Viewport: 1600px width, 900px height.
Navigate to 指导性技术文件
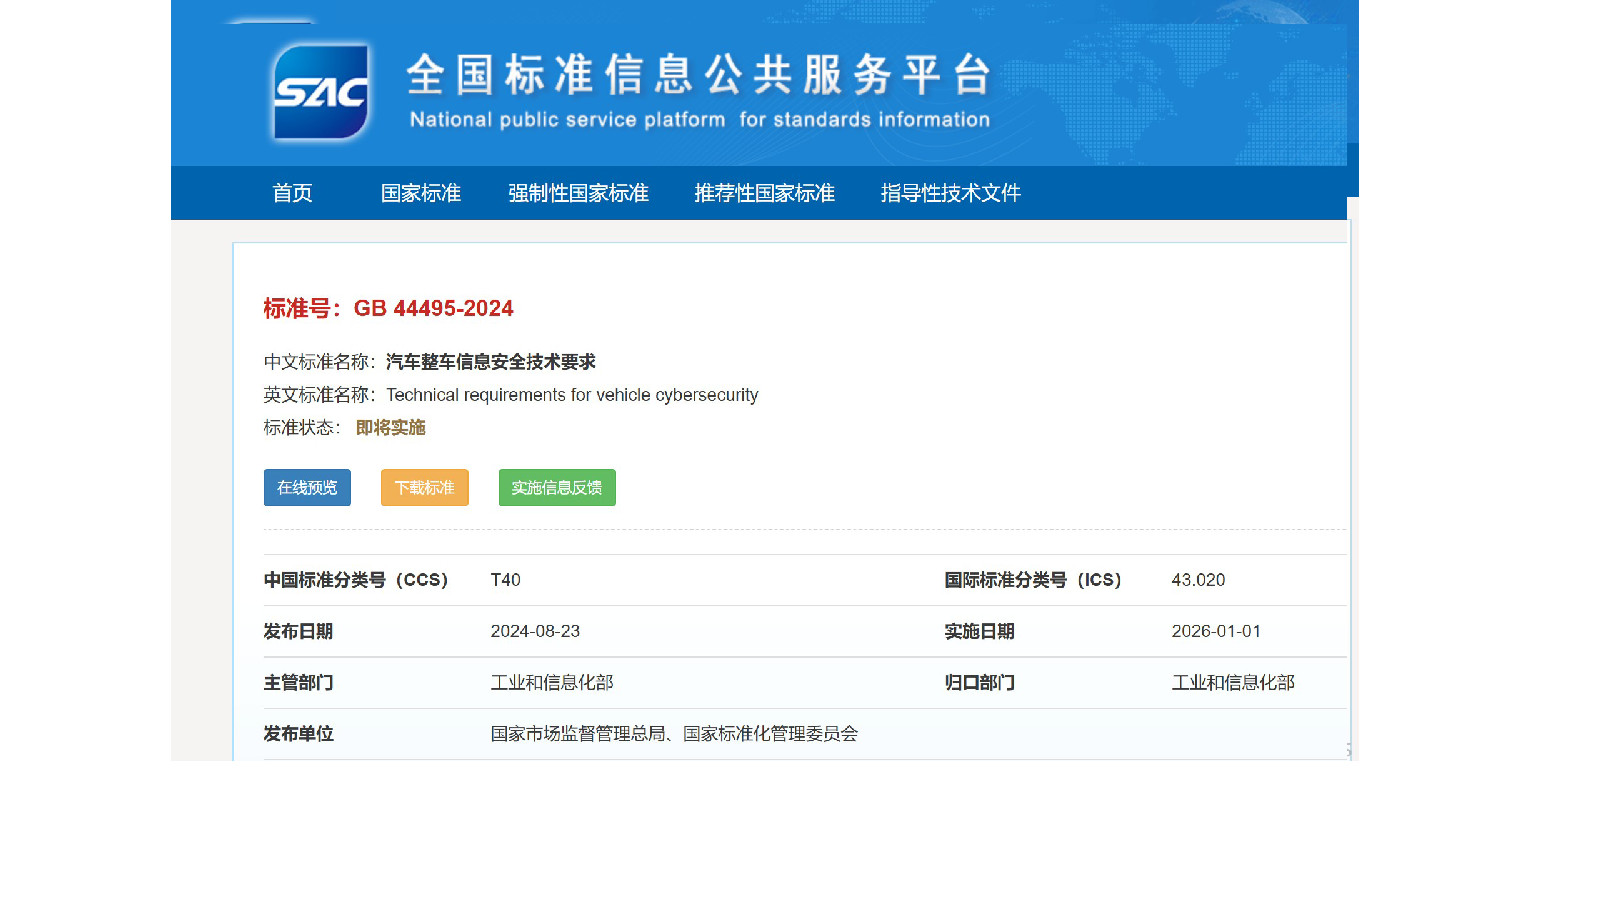click(950, 193)
